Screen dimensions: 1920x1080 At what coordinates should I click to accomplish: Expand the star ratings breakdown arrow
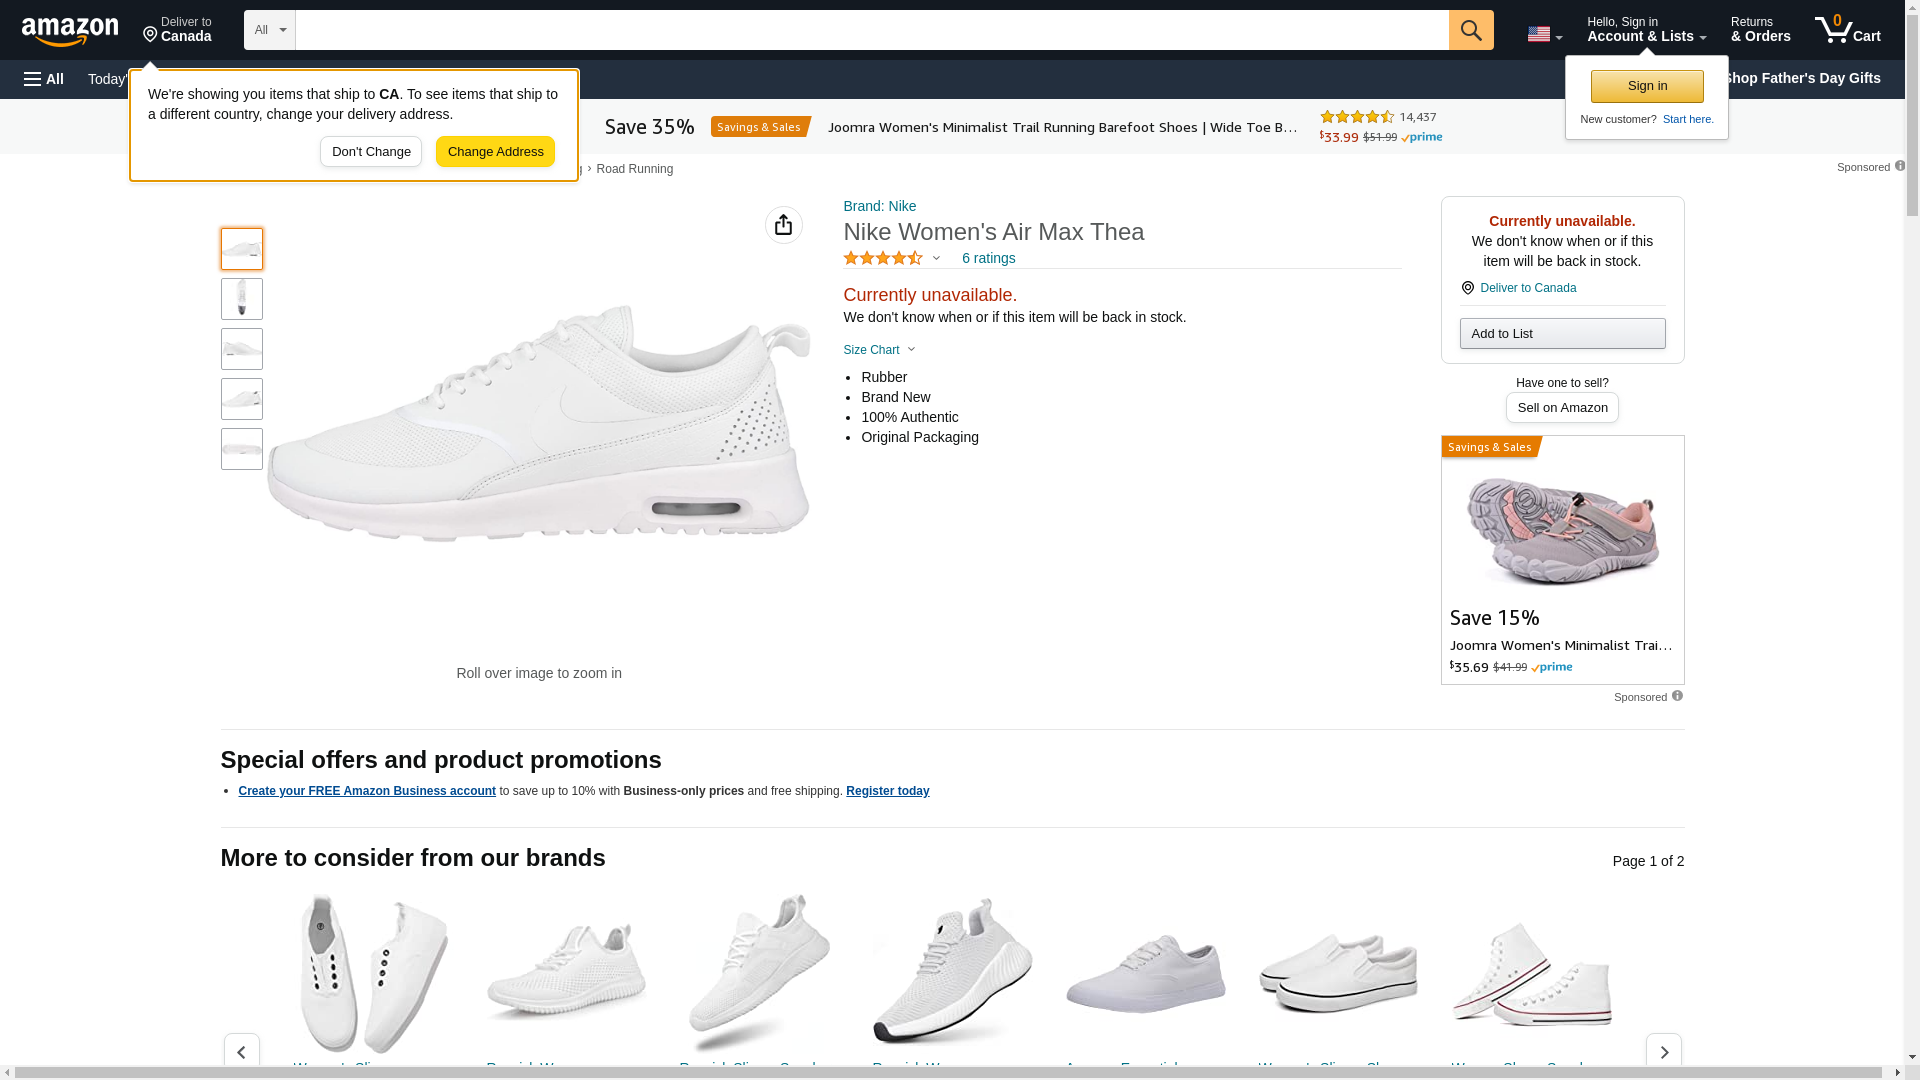(x=936, y=259)
